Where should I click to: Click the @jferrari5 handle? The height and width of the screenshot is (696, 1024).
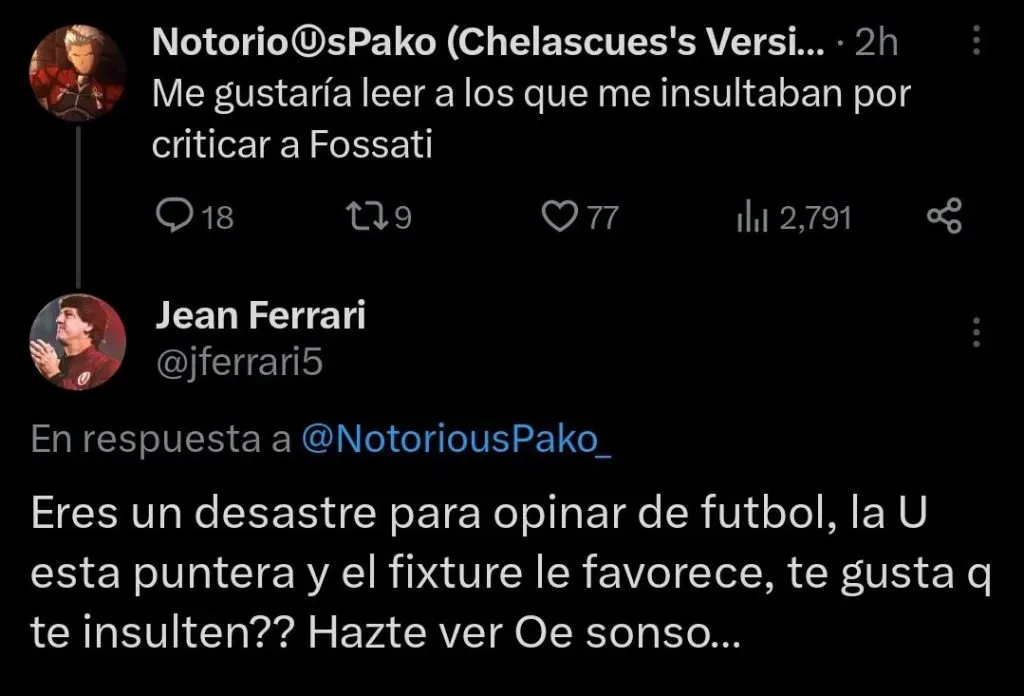pos(239,363)
